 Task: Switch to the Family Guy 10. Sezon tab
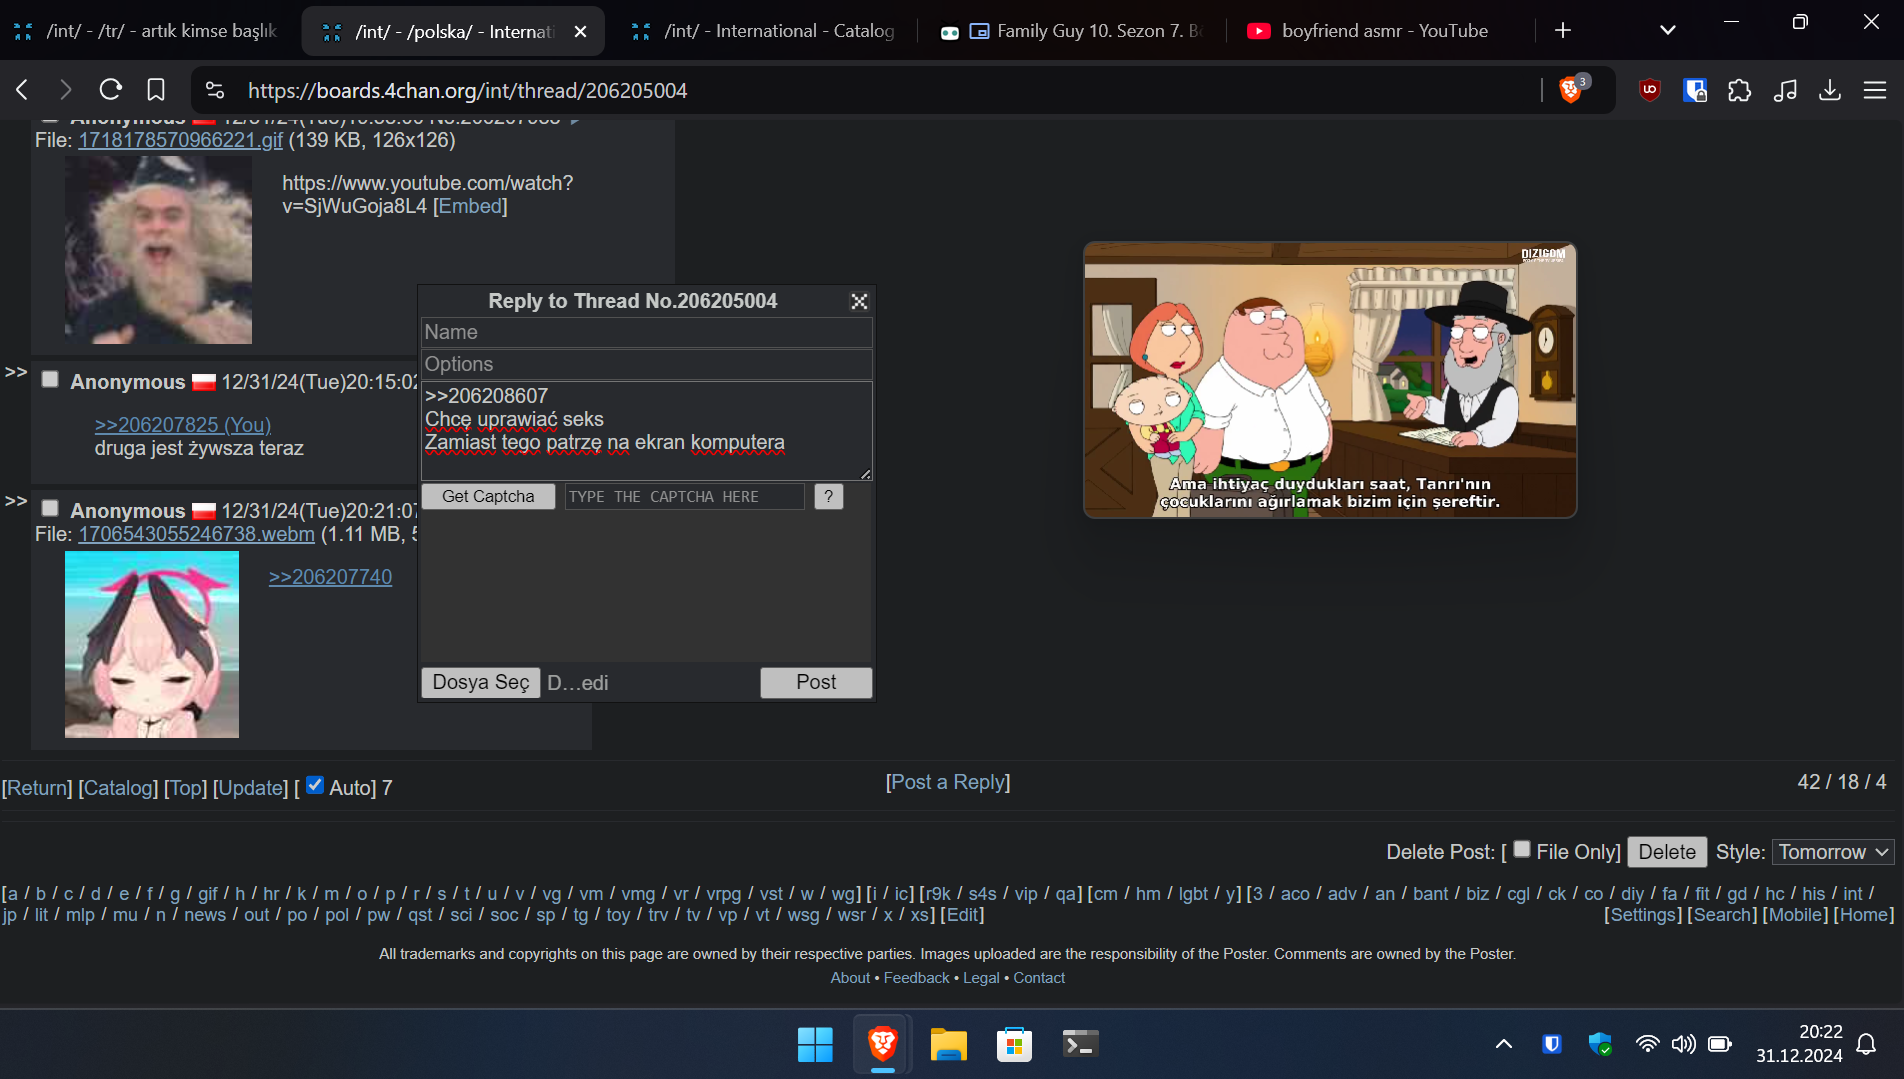pos(1072,31)
